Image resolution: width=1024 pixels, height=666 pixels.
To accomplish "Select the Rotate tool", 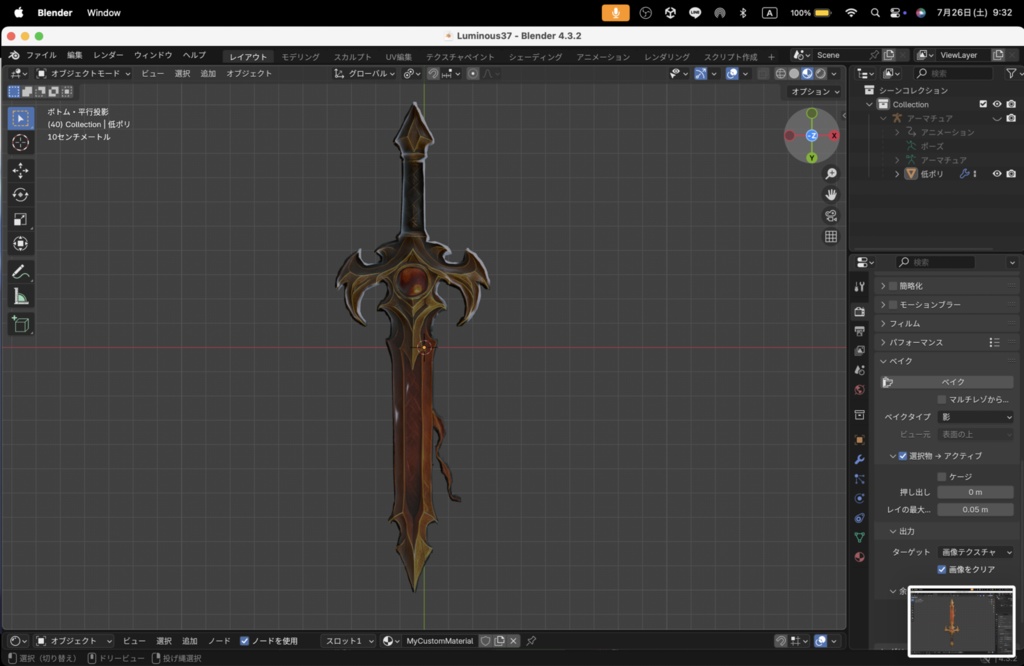I will click(20, 195).
